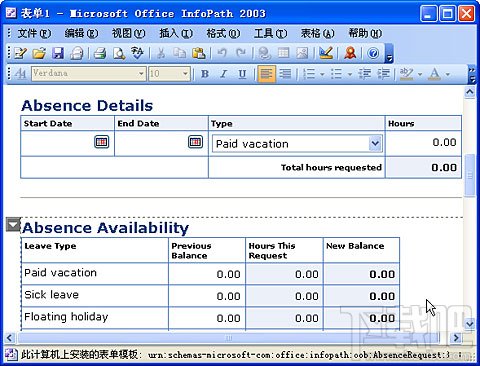The width and height of the screenshot is (480, 366).
Task: Click Floating holiday Previous Balance field
Action: point(207,318)
